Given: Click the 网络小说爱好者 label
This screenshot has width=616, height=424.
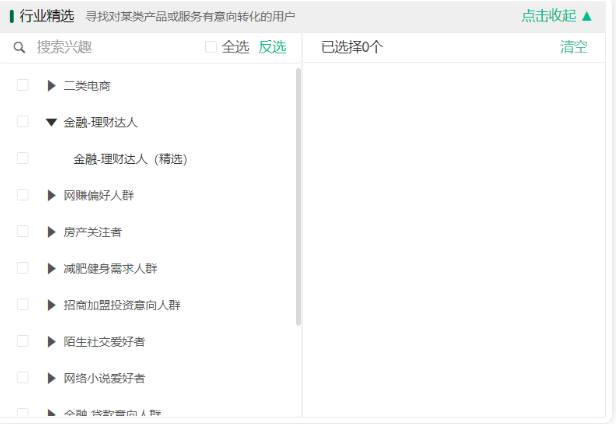Looking at the screenshot, I should (104, 378).
